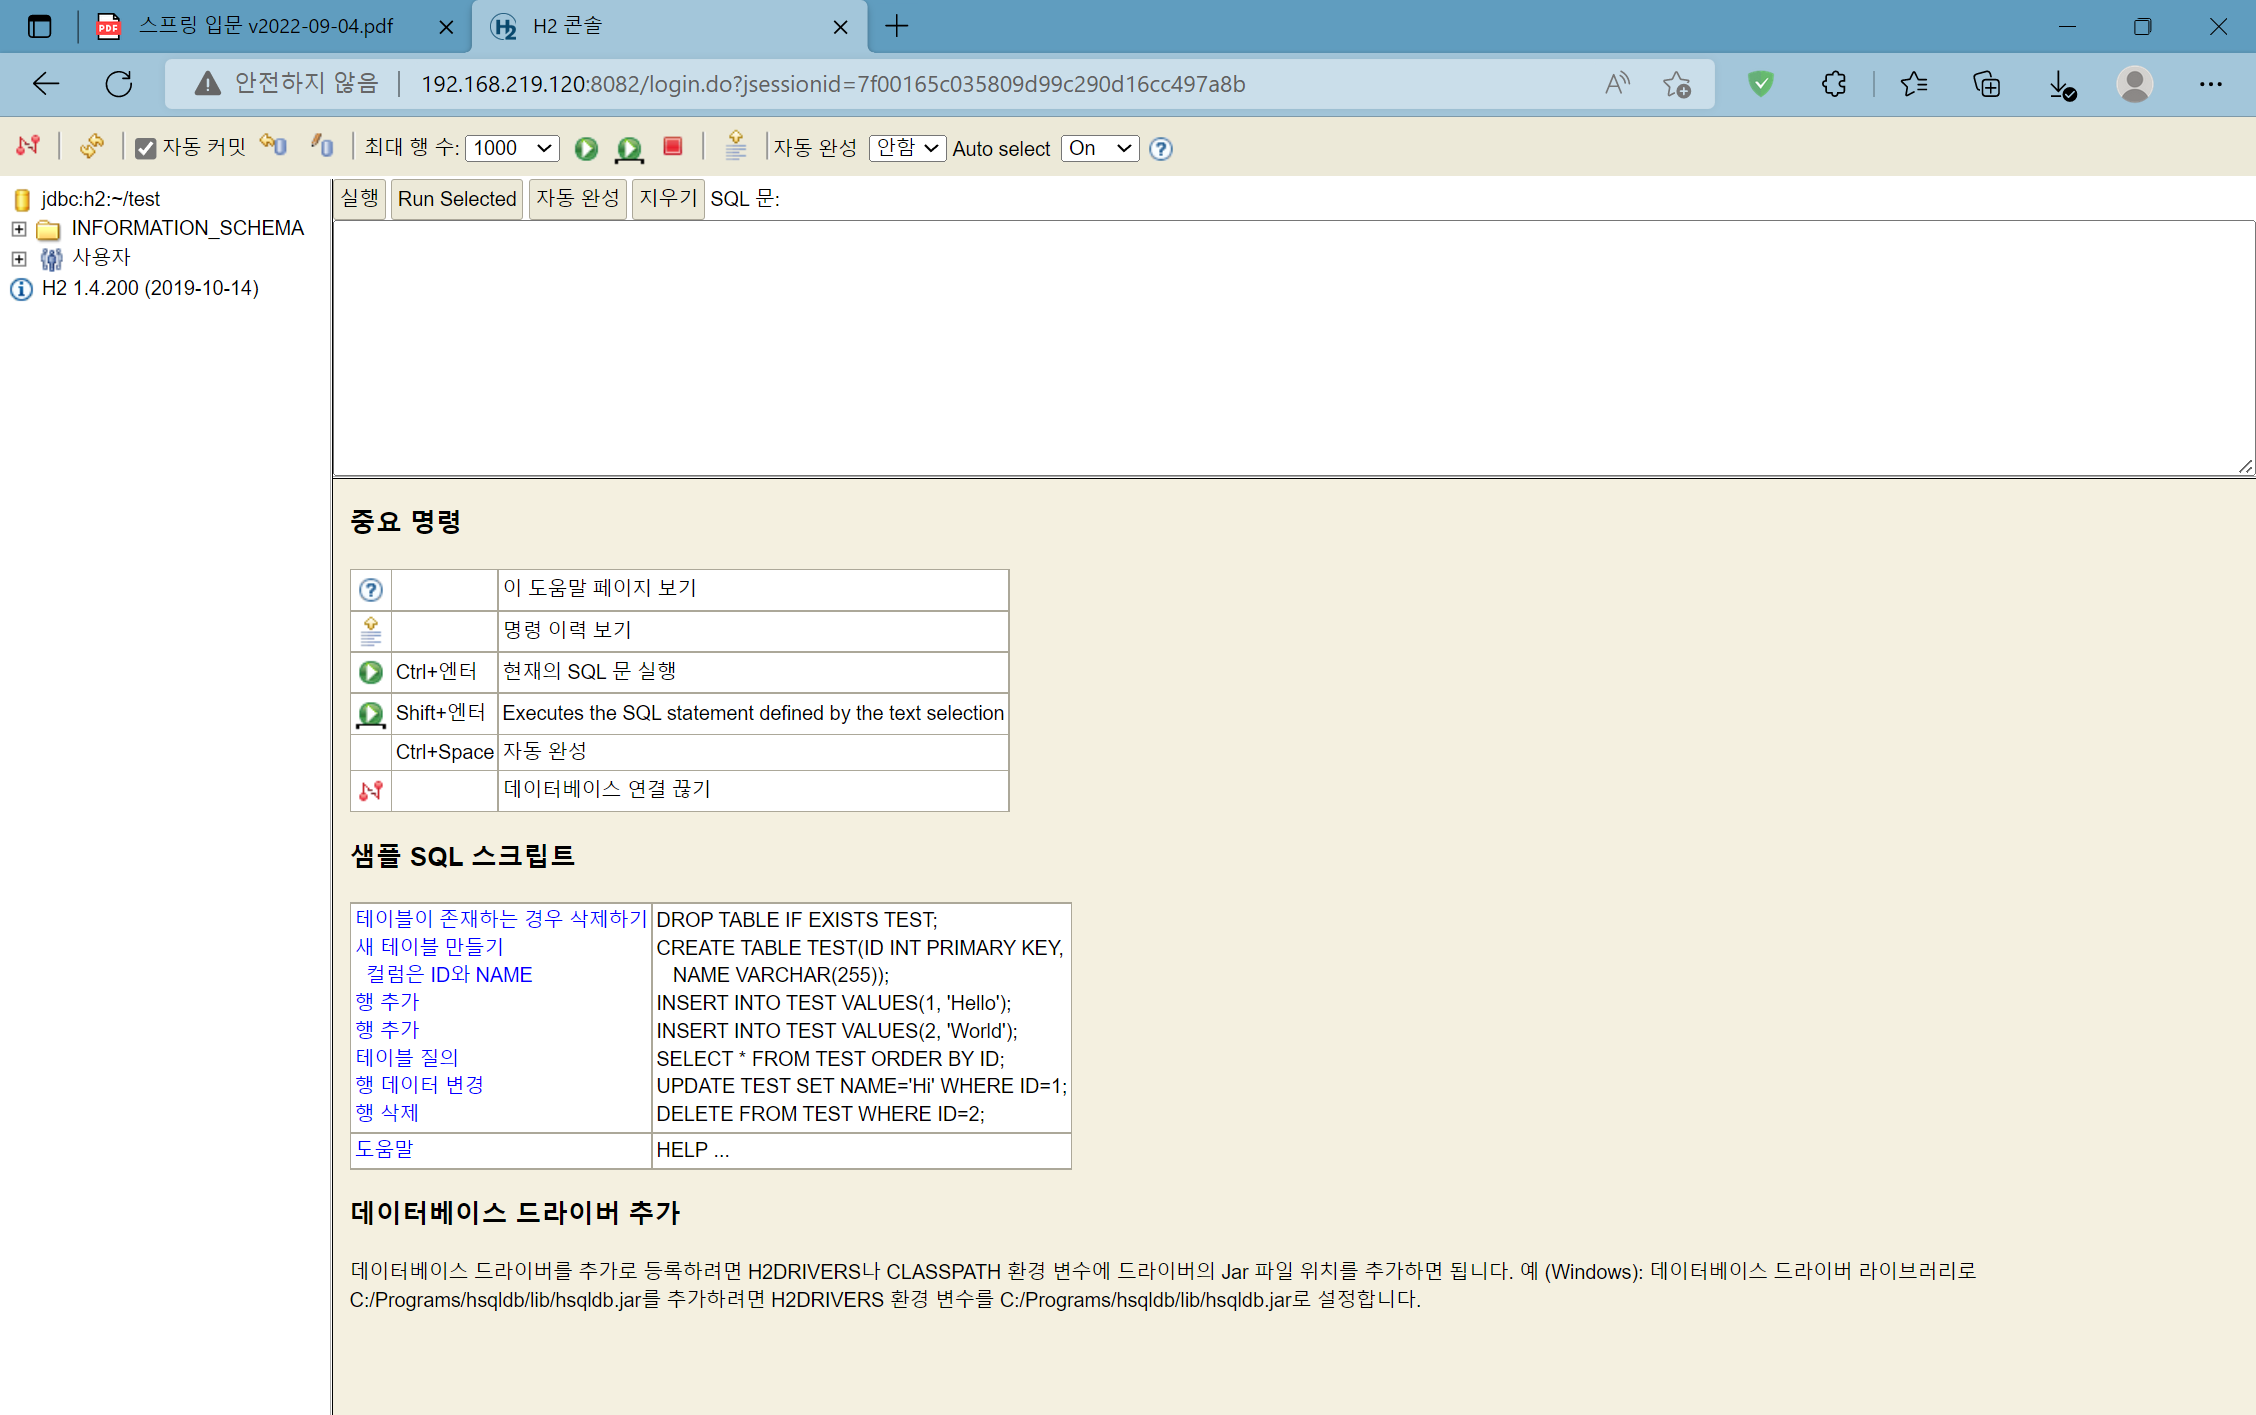Click the 실행 run button
This screenshot has width=2256, height=1415.
click(x=360, y=198)
